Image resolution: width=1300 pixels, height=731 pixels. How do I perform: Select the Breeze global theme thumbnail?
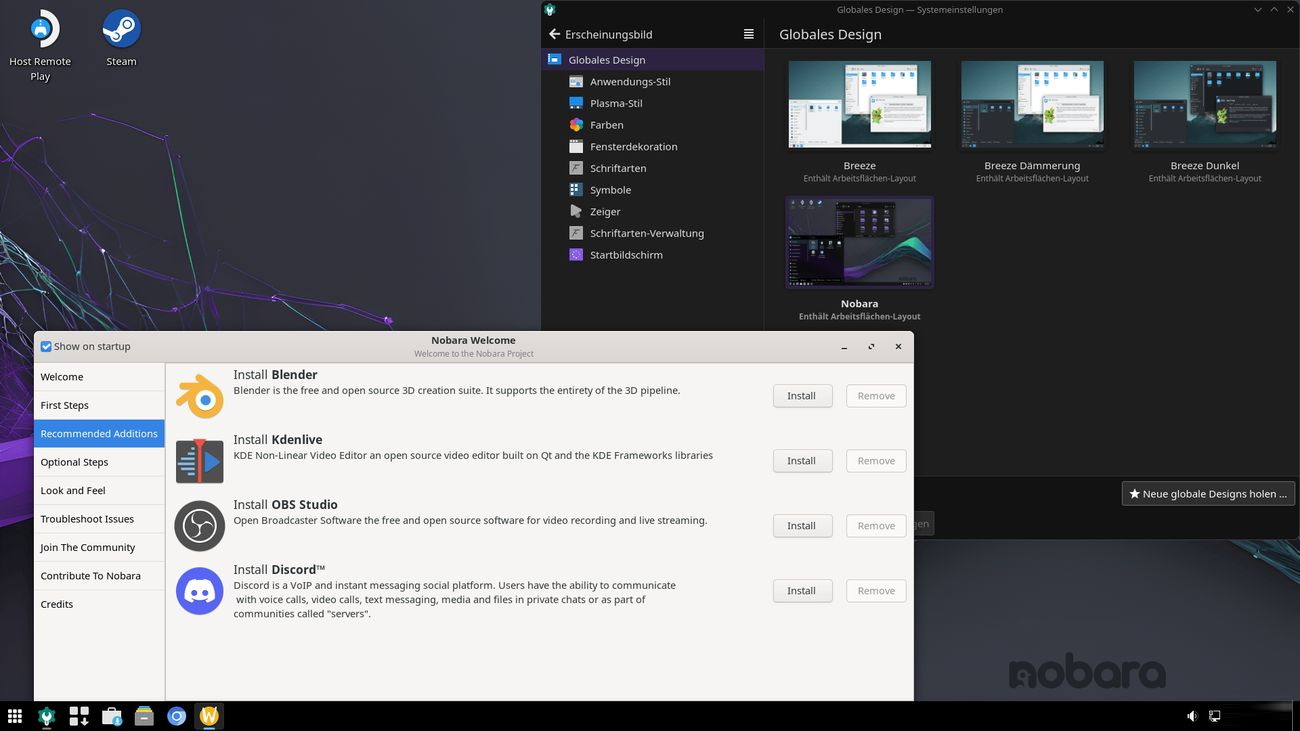click(x=860, y=105)
